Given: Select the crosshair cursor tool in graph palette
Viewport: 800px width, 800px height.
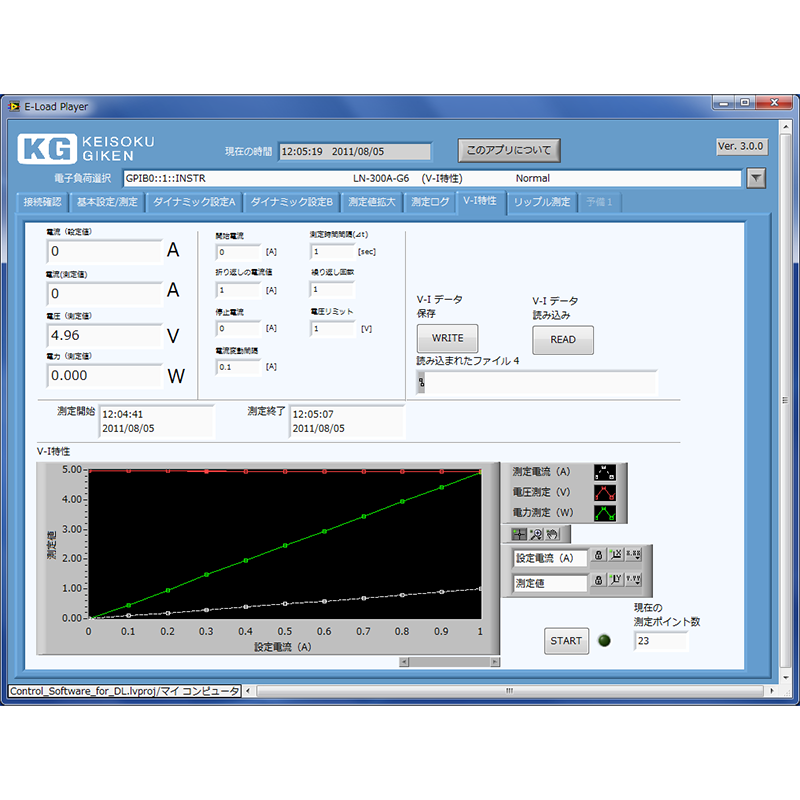Looking at the screenshot, I should pyautogui.click(x=519, y=534).
